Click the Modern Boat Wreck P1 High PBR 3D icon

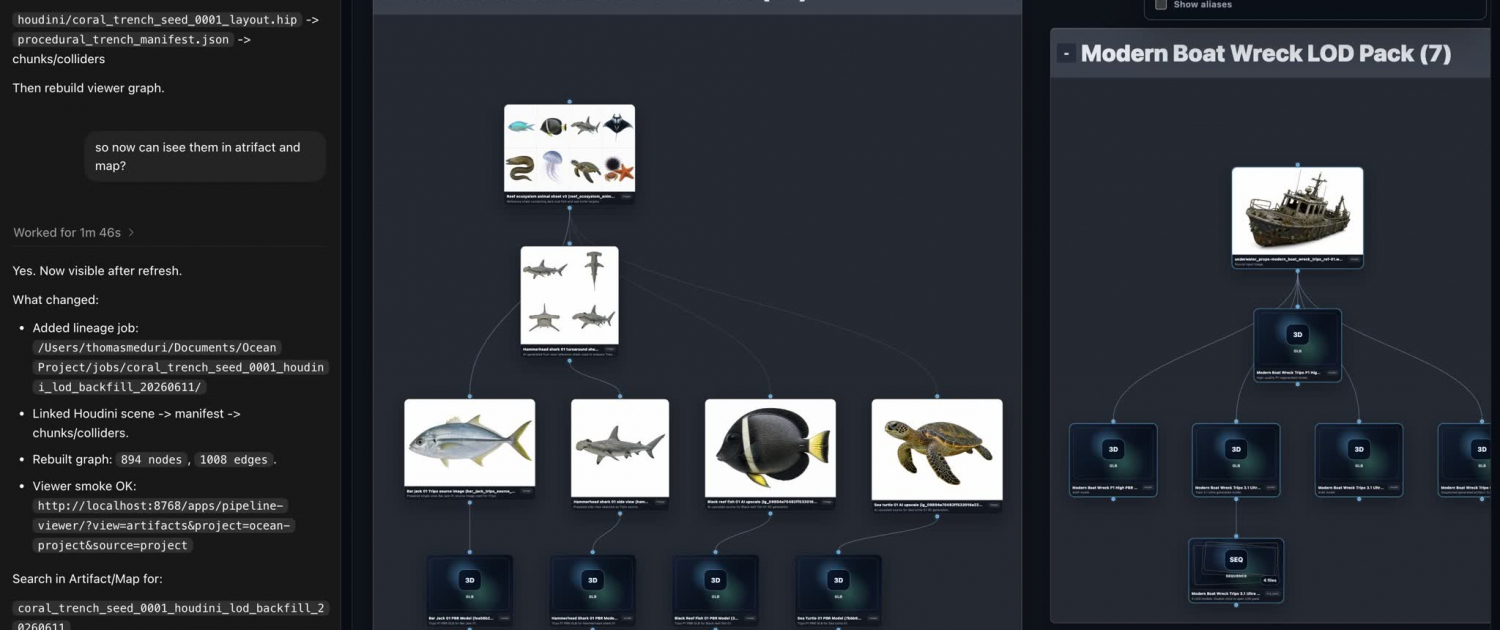click(x=1112, y=449)
